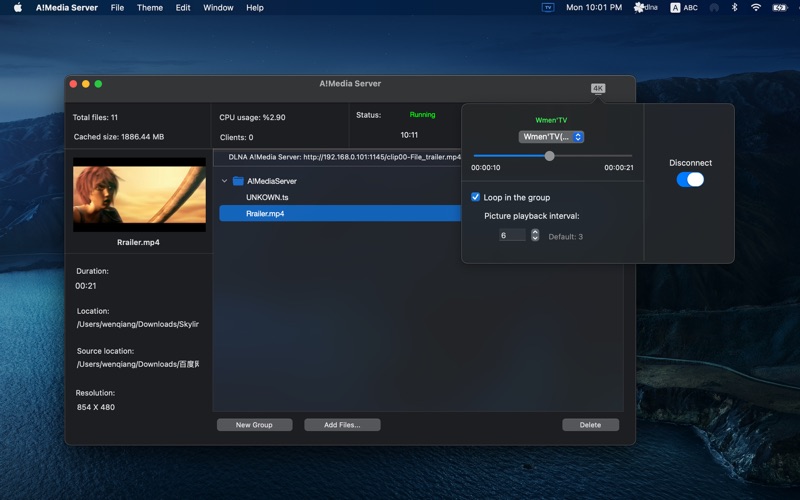
Task: Open the ABC input source menu
Action: [x=684, y=7]
